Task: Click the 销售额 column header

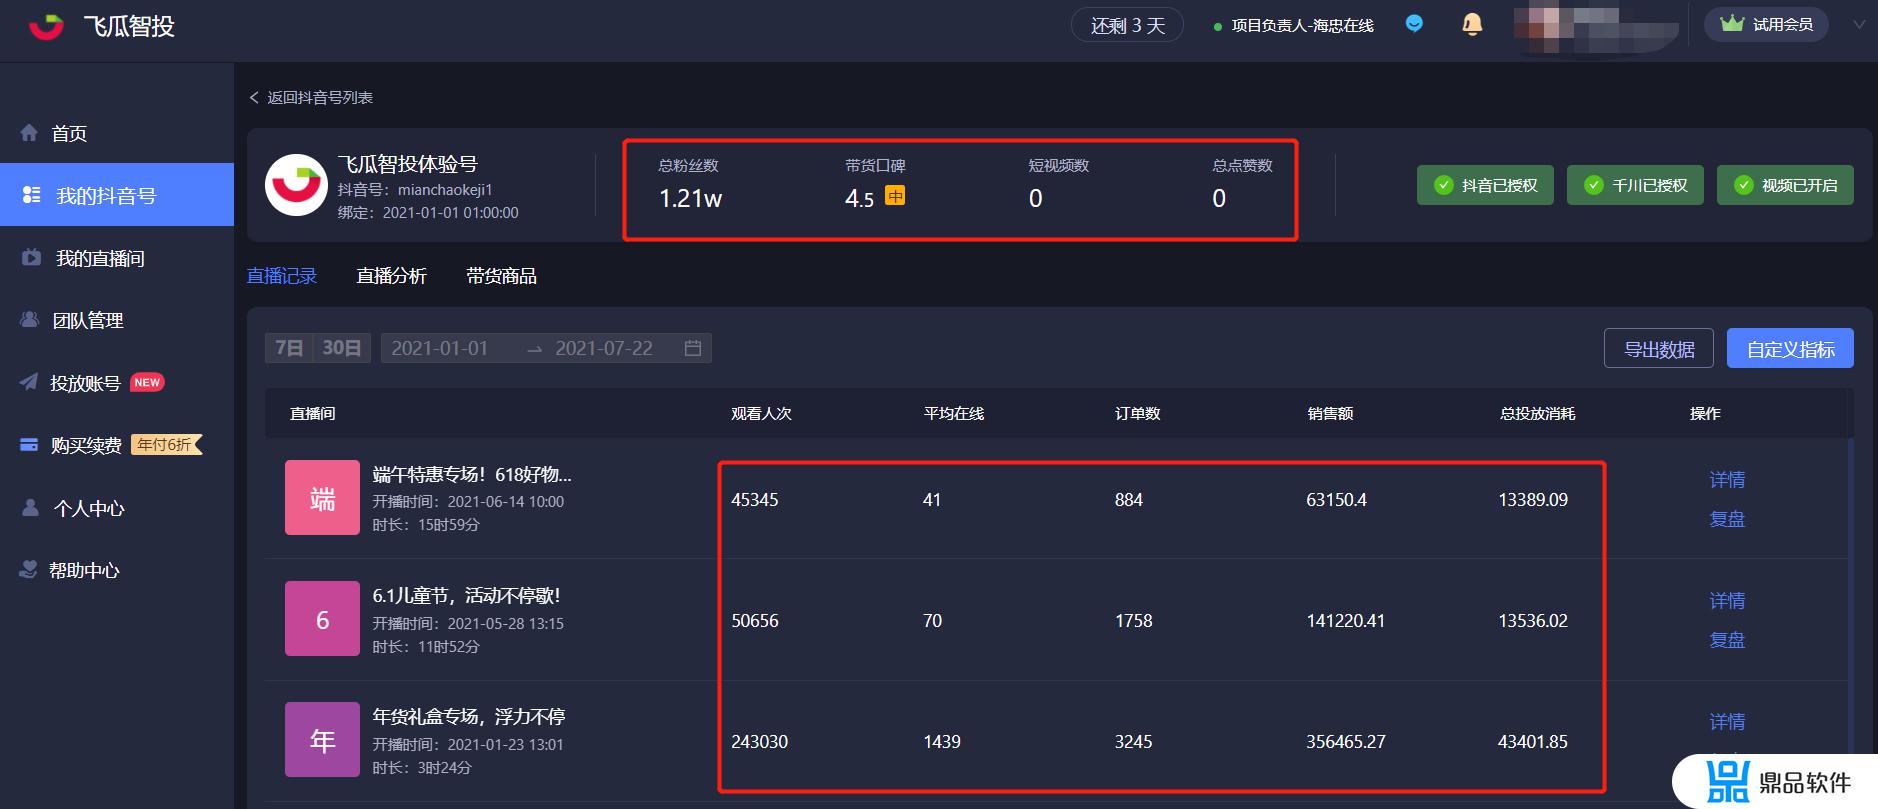Action: point(1330,414)
